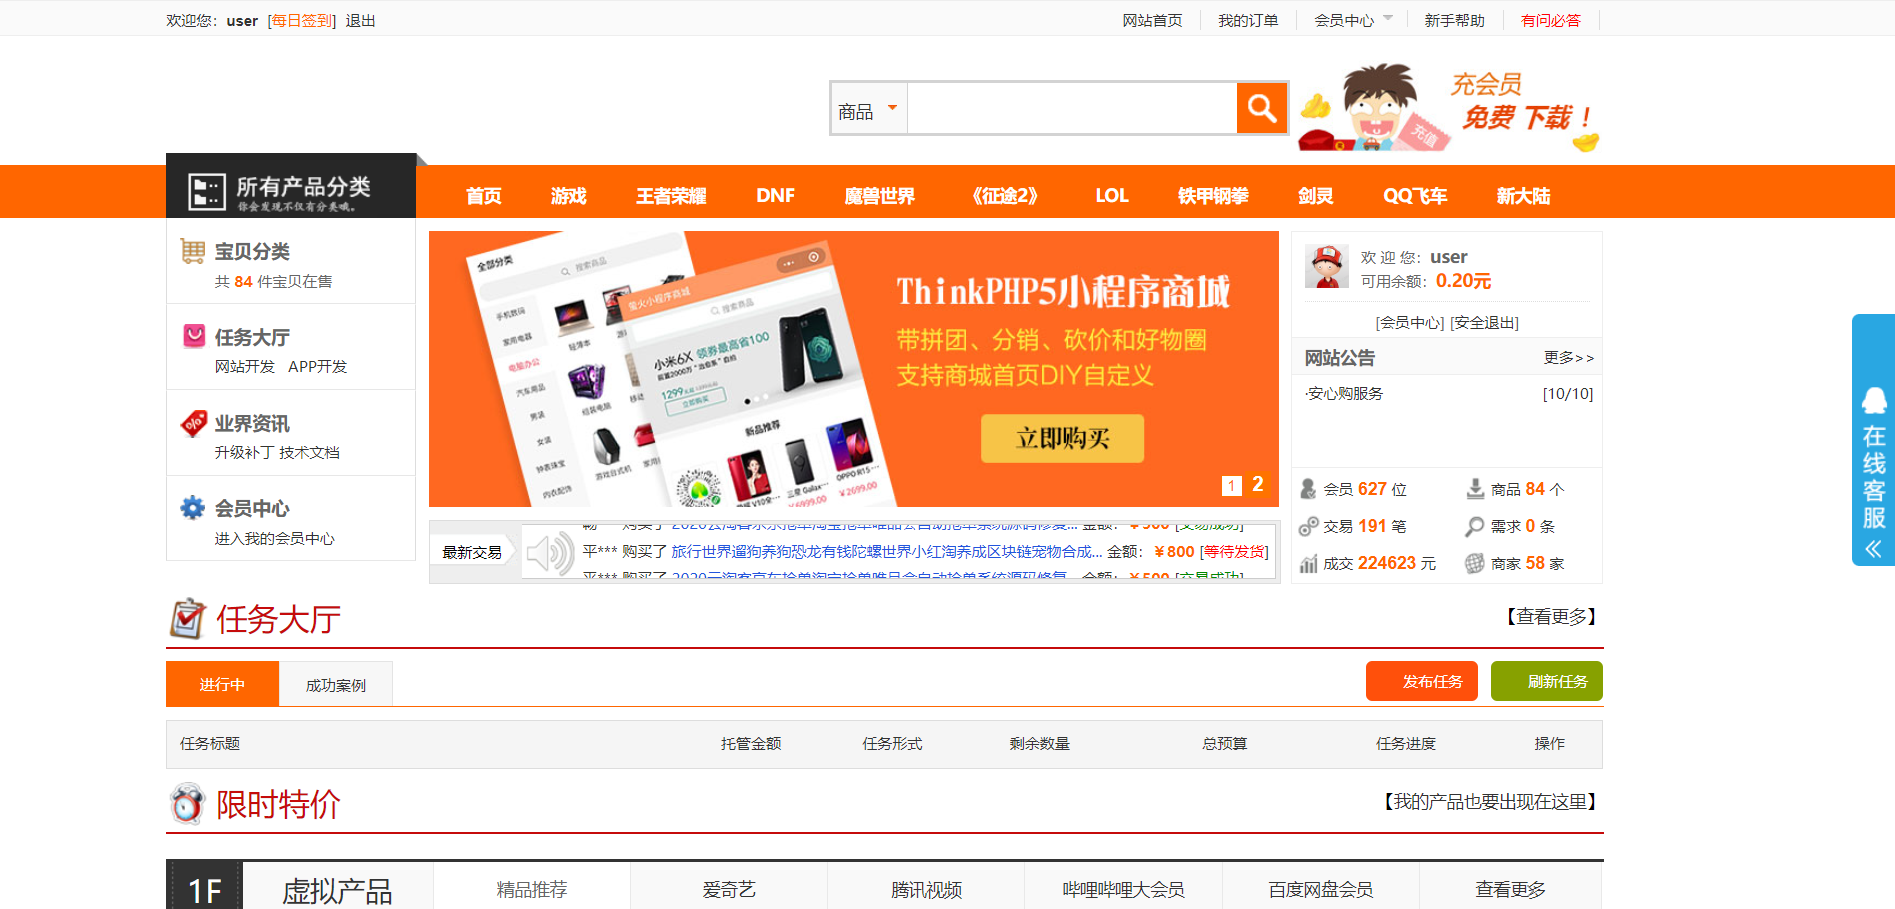Screen dimensions: 1895x909
Task: Click the 会员中心 blue gear icon
Action: click(x=192, y=508)
